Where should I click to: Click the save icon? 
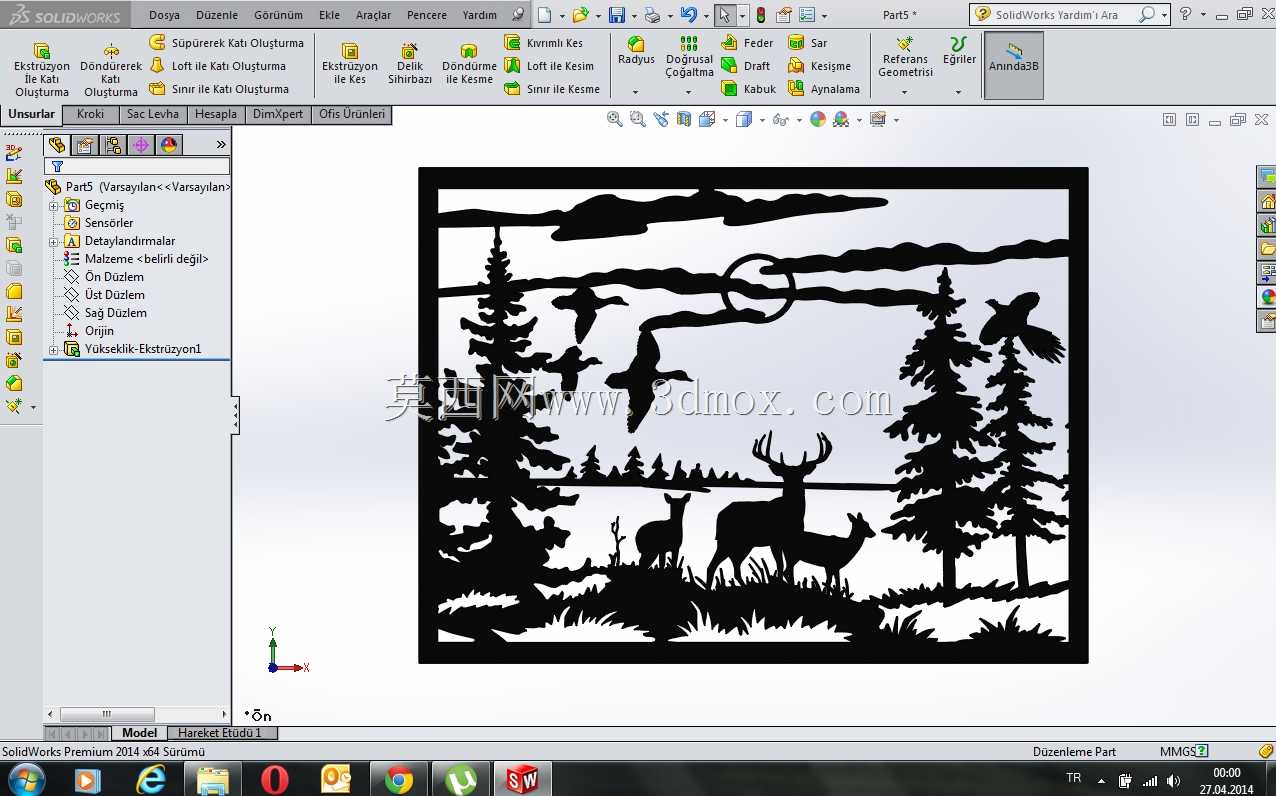(617, 15)
